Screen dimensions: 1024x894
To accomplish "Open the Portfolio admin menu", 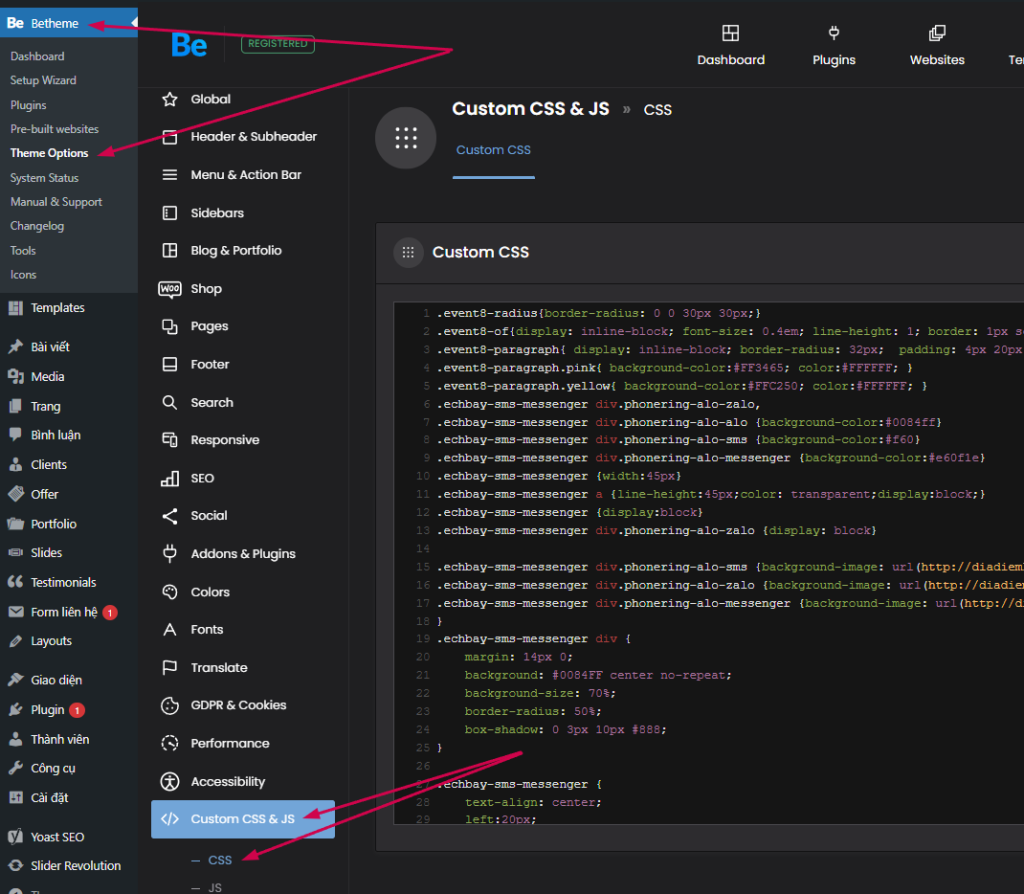I will tap(54, 524).
